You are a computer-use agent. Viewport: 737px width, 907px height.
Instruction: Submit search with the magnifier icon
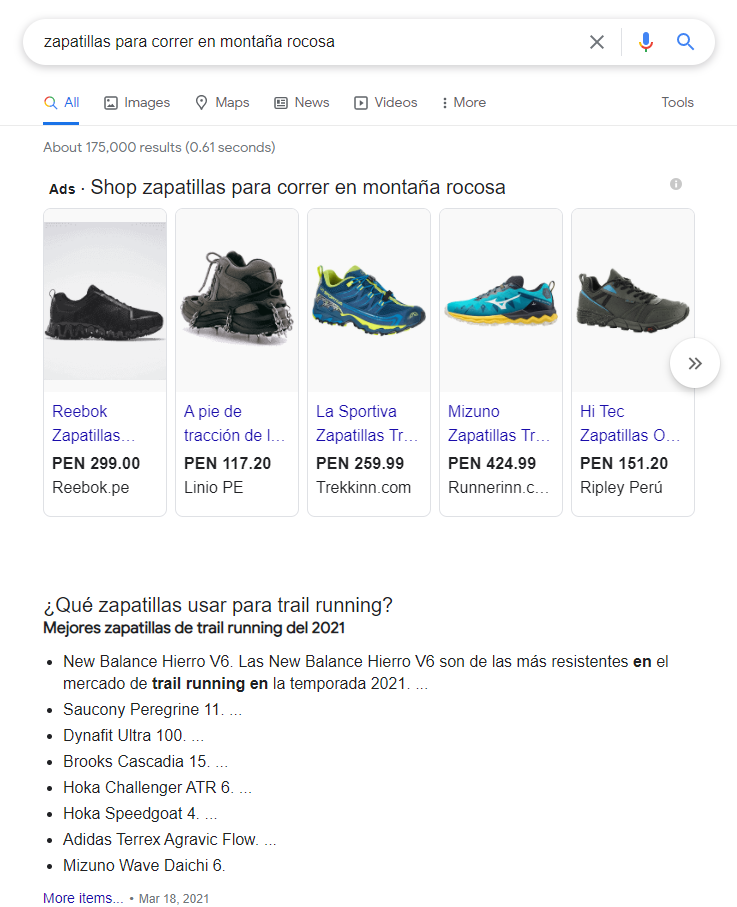point(685,42)
